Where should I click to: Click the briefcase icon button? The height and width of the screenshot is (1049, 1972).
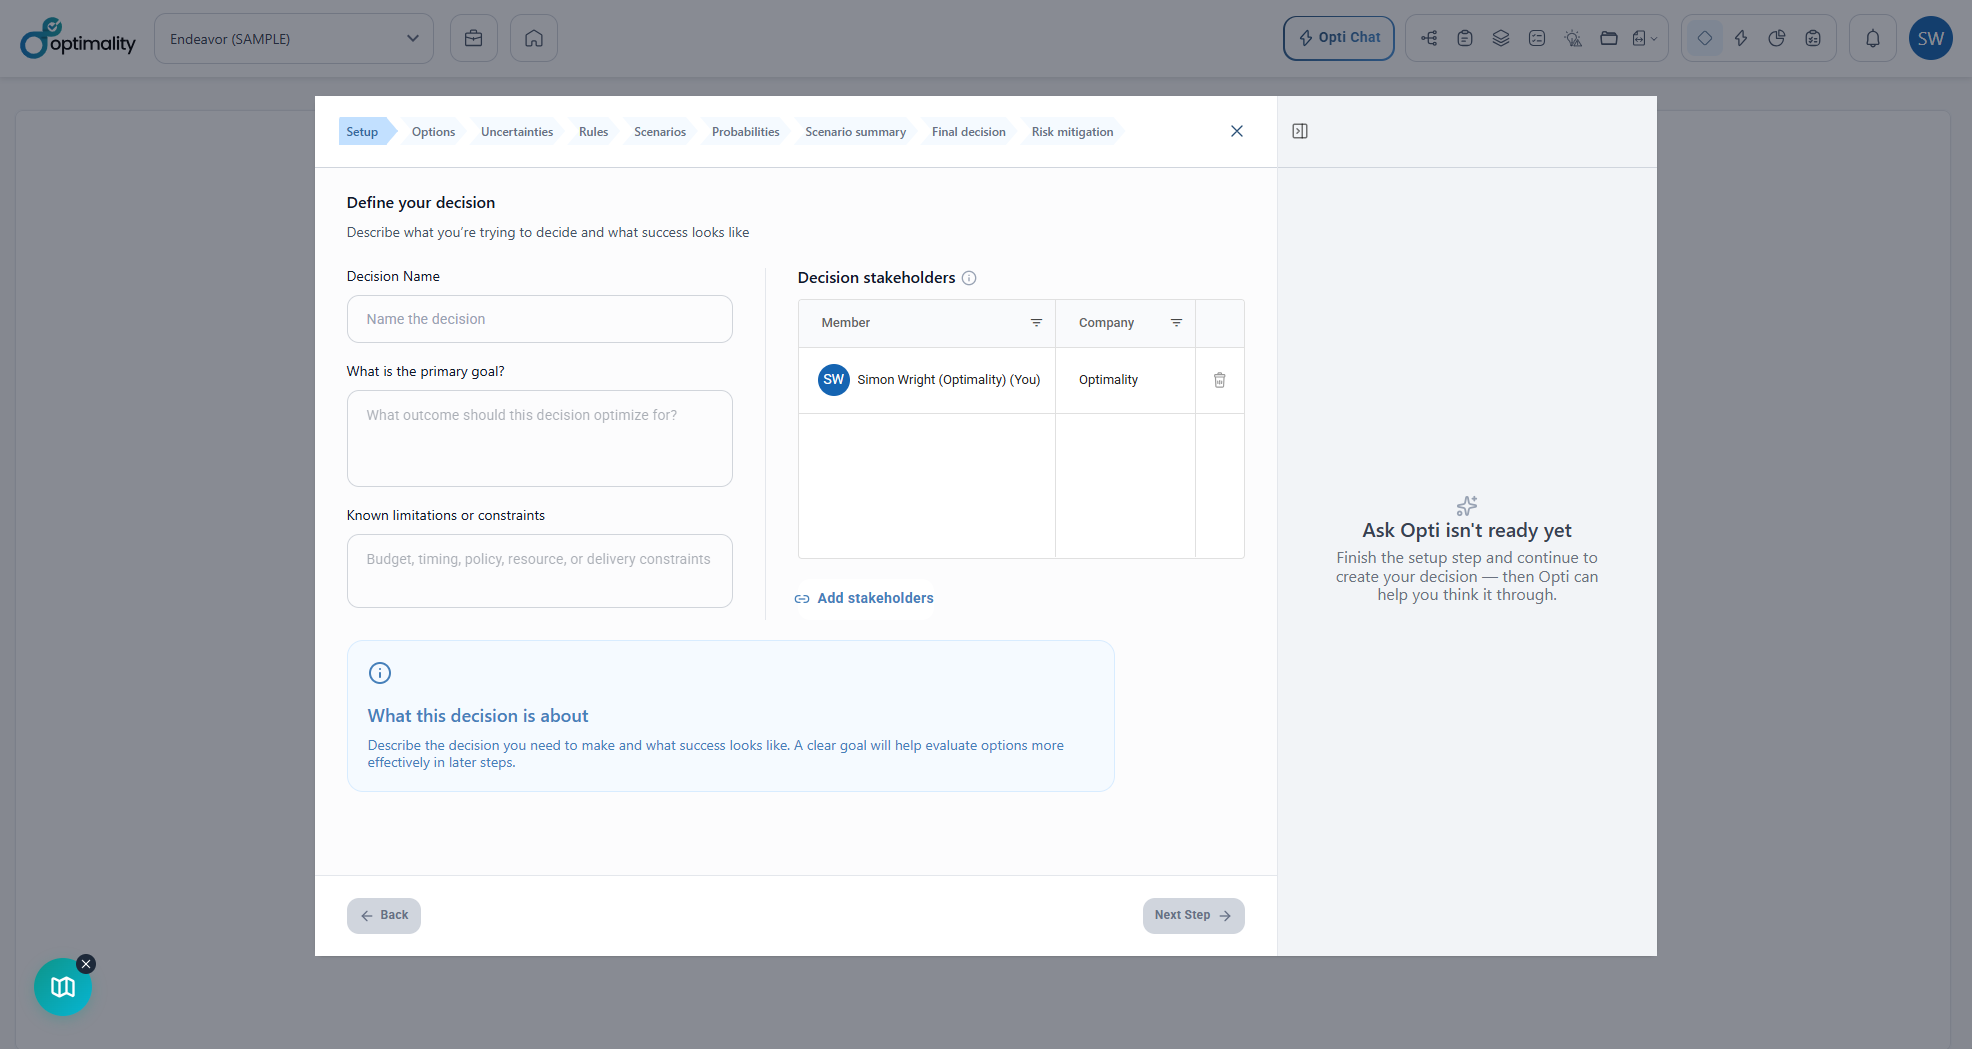click(474, 38)
